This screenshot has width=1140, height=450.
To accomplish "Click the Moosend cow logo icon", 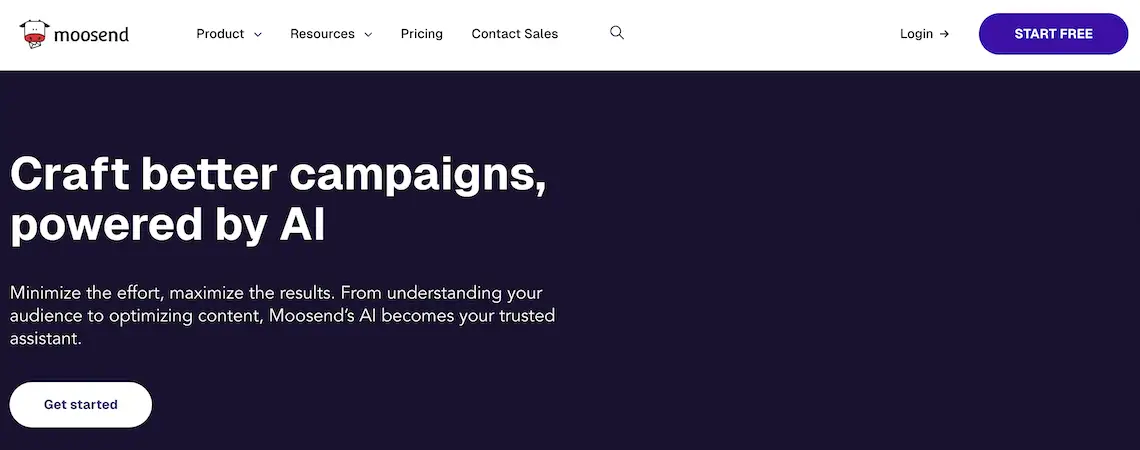I will point(36,34).
